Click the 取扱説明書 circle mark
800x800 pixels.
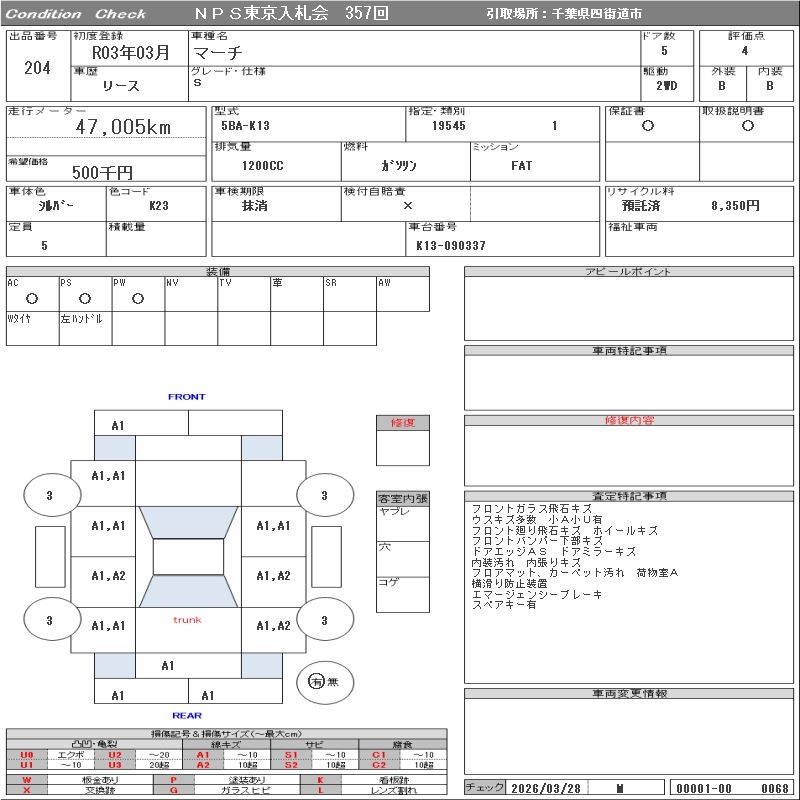click(x=747, y=126)
